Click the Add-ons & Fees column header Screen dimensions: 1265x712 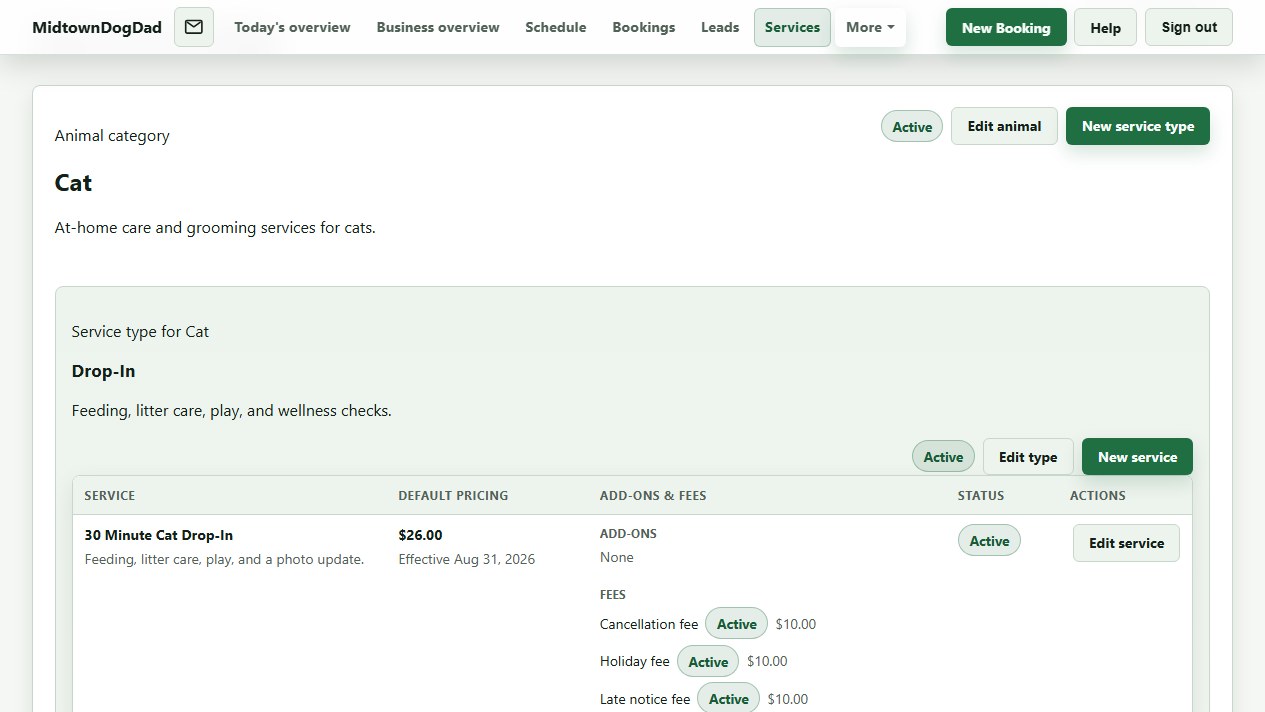click(x=653, y=495)
